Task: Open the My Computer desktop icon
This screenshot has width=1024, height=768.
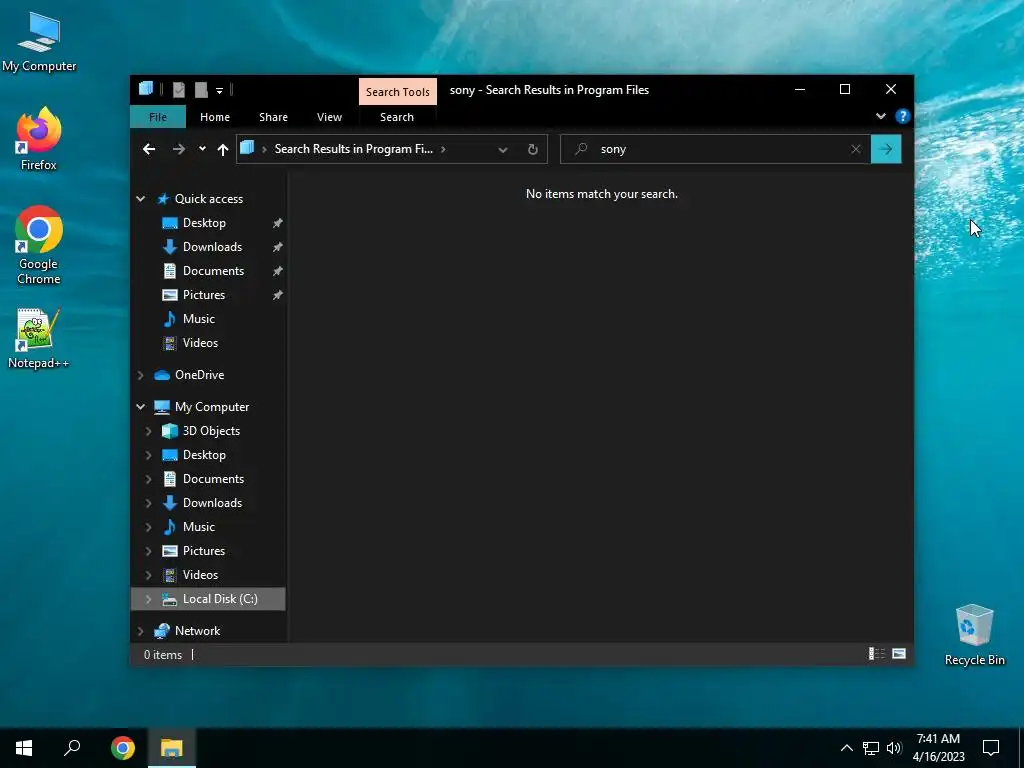Action: [x=39, y=42]
